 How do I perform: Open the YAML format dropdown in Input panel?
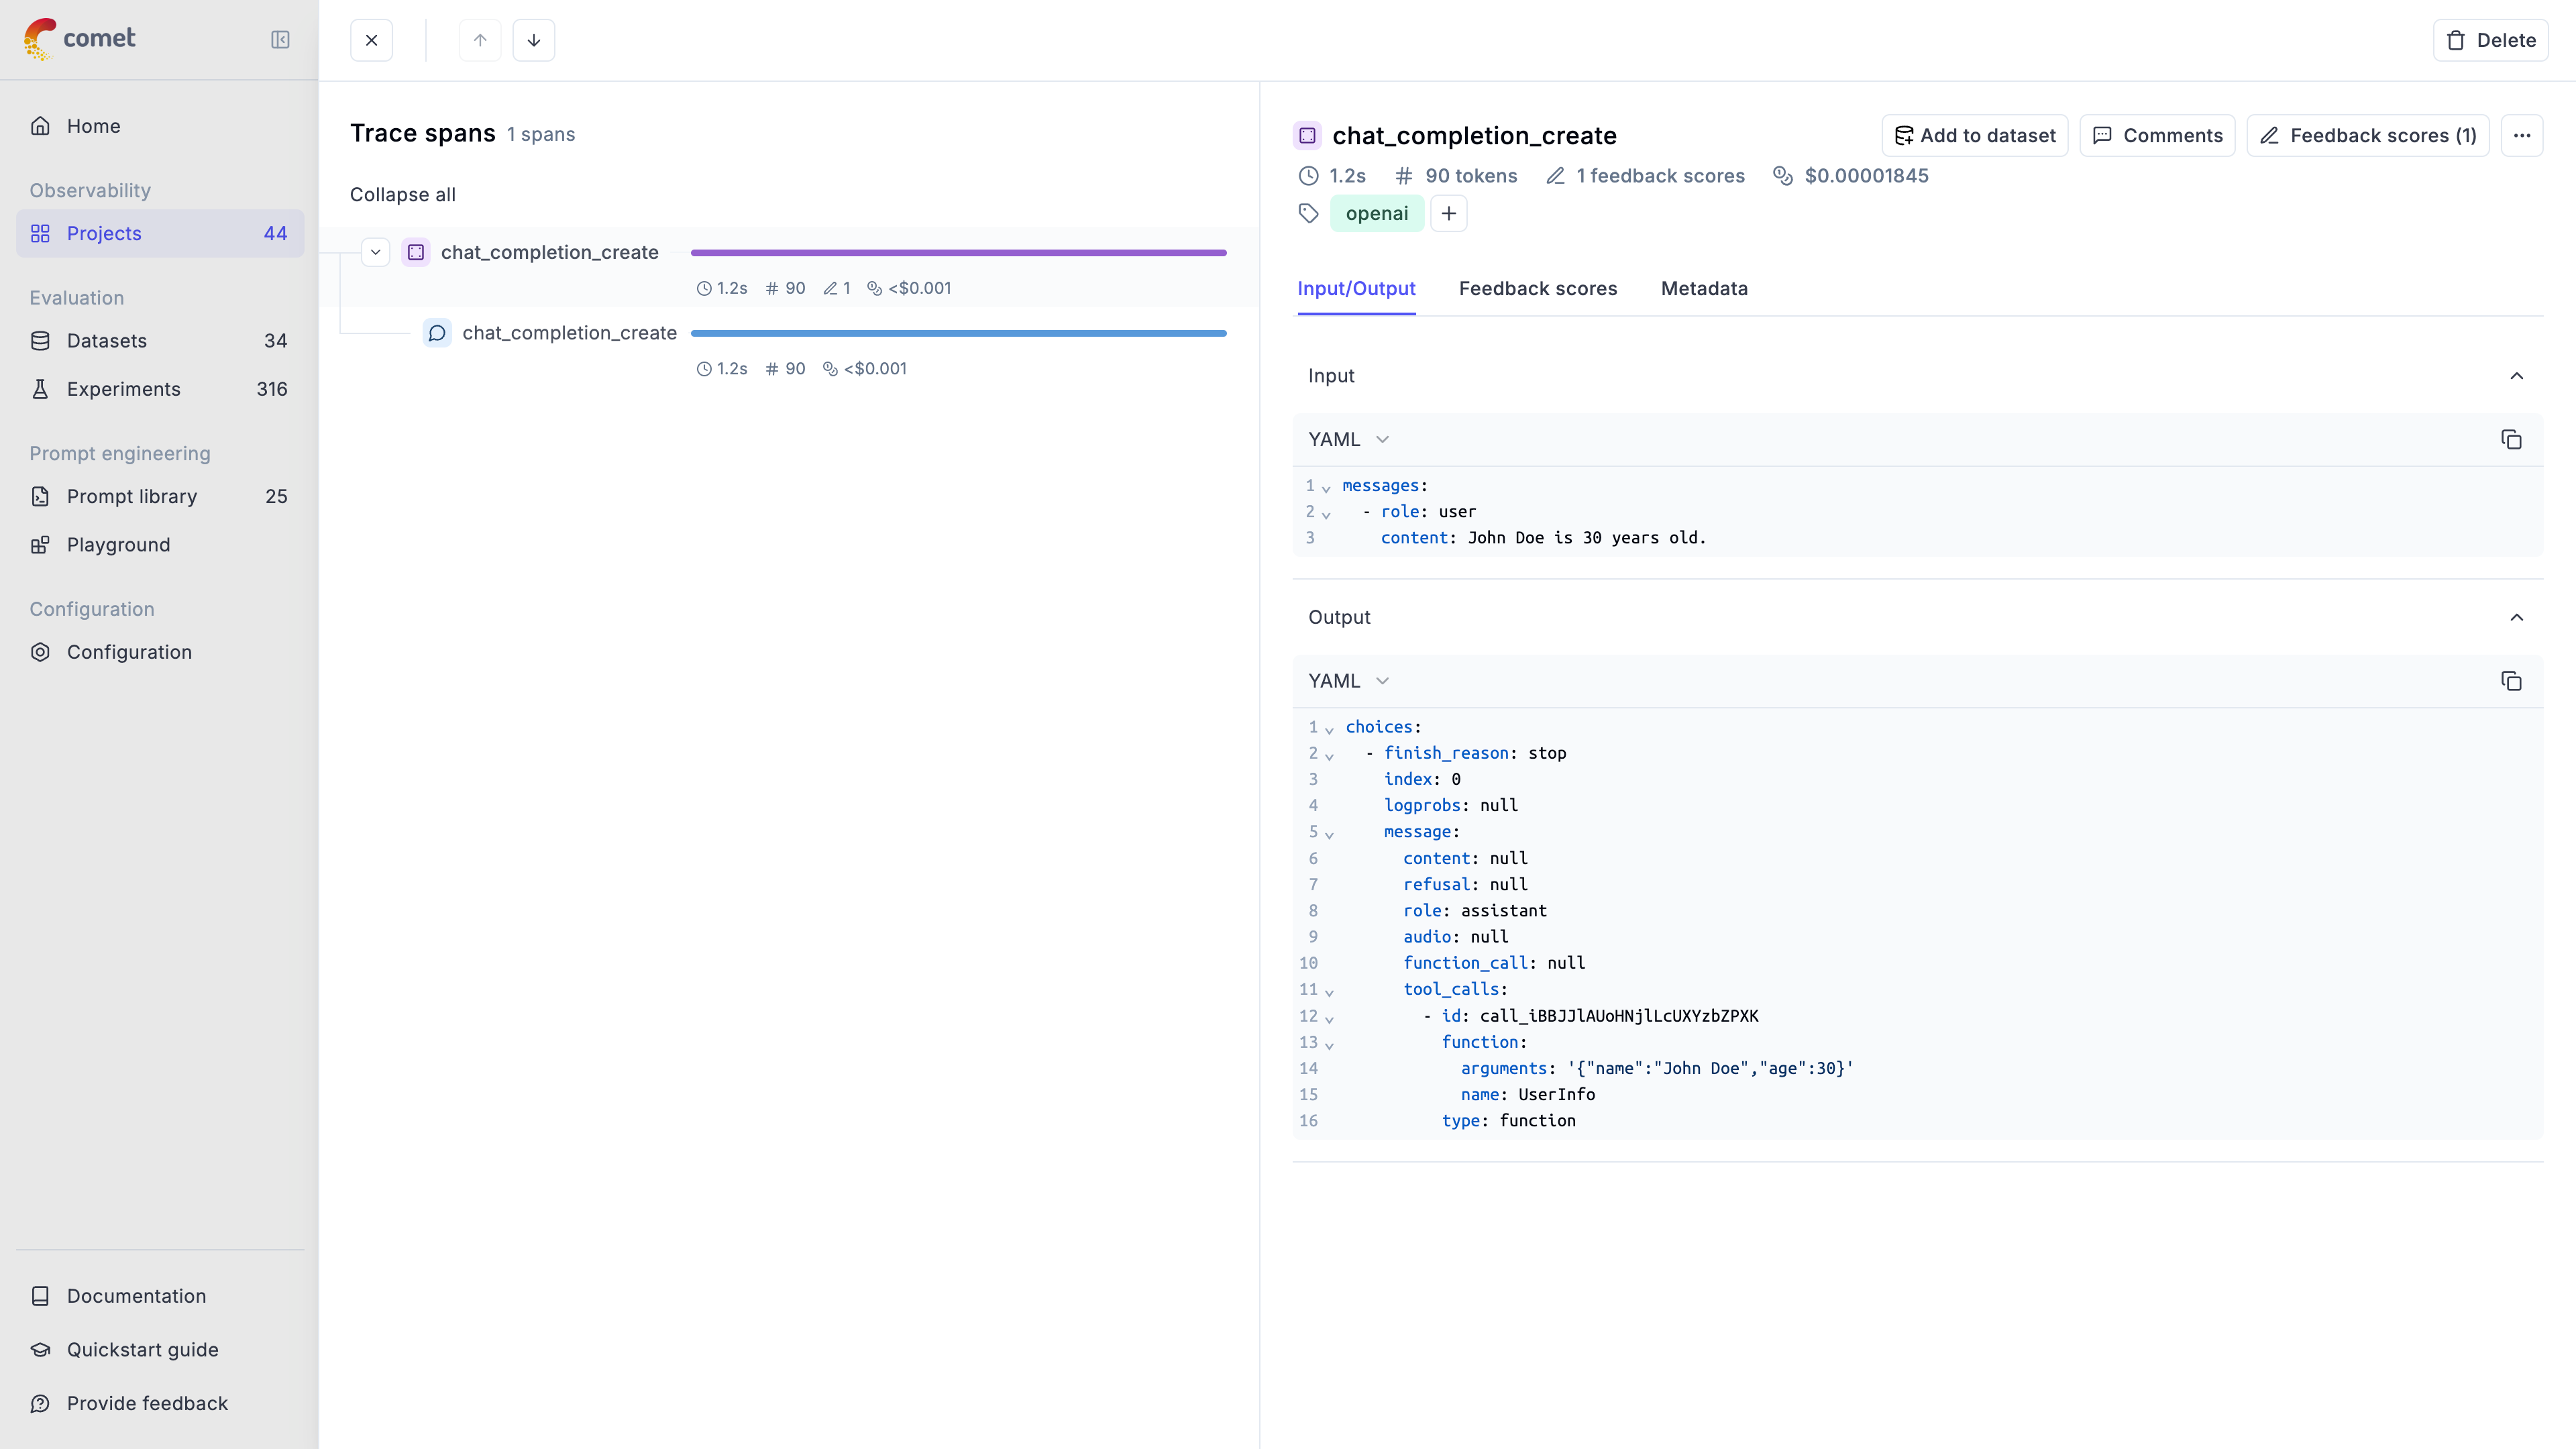pos(1348,440)
